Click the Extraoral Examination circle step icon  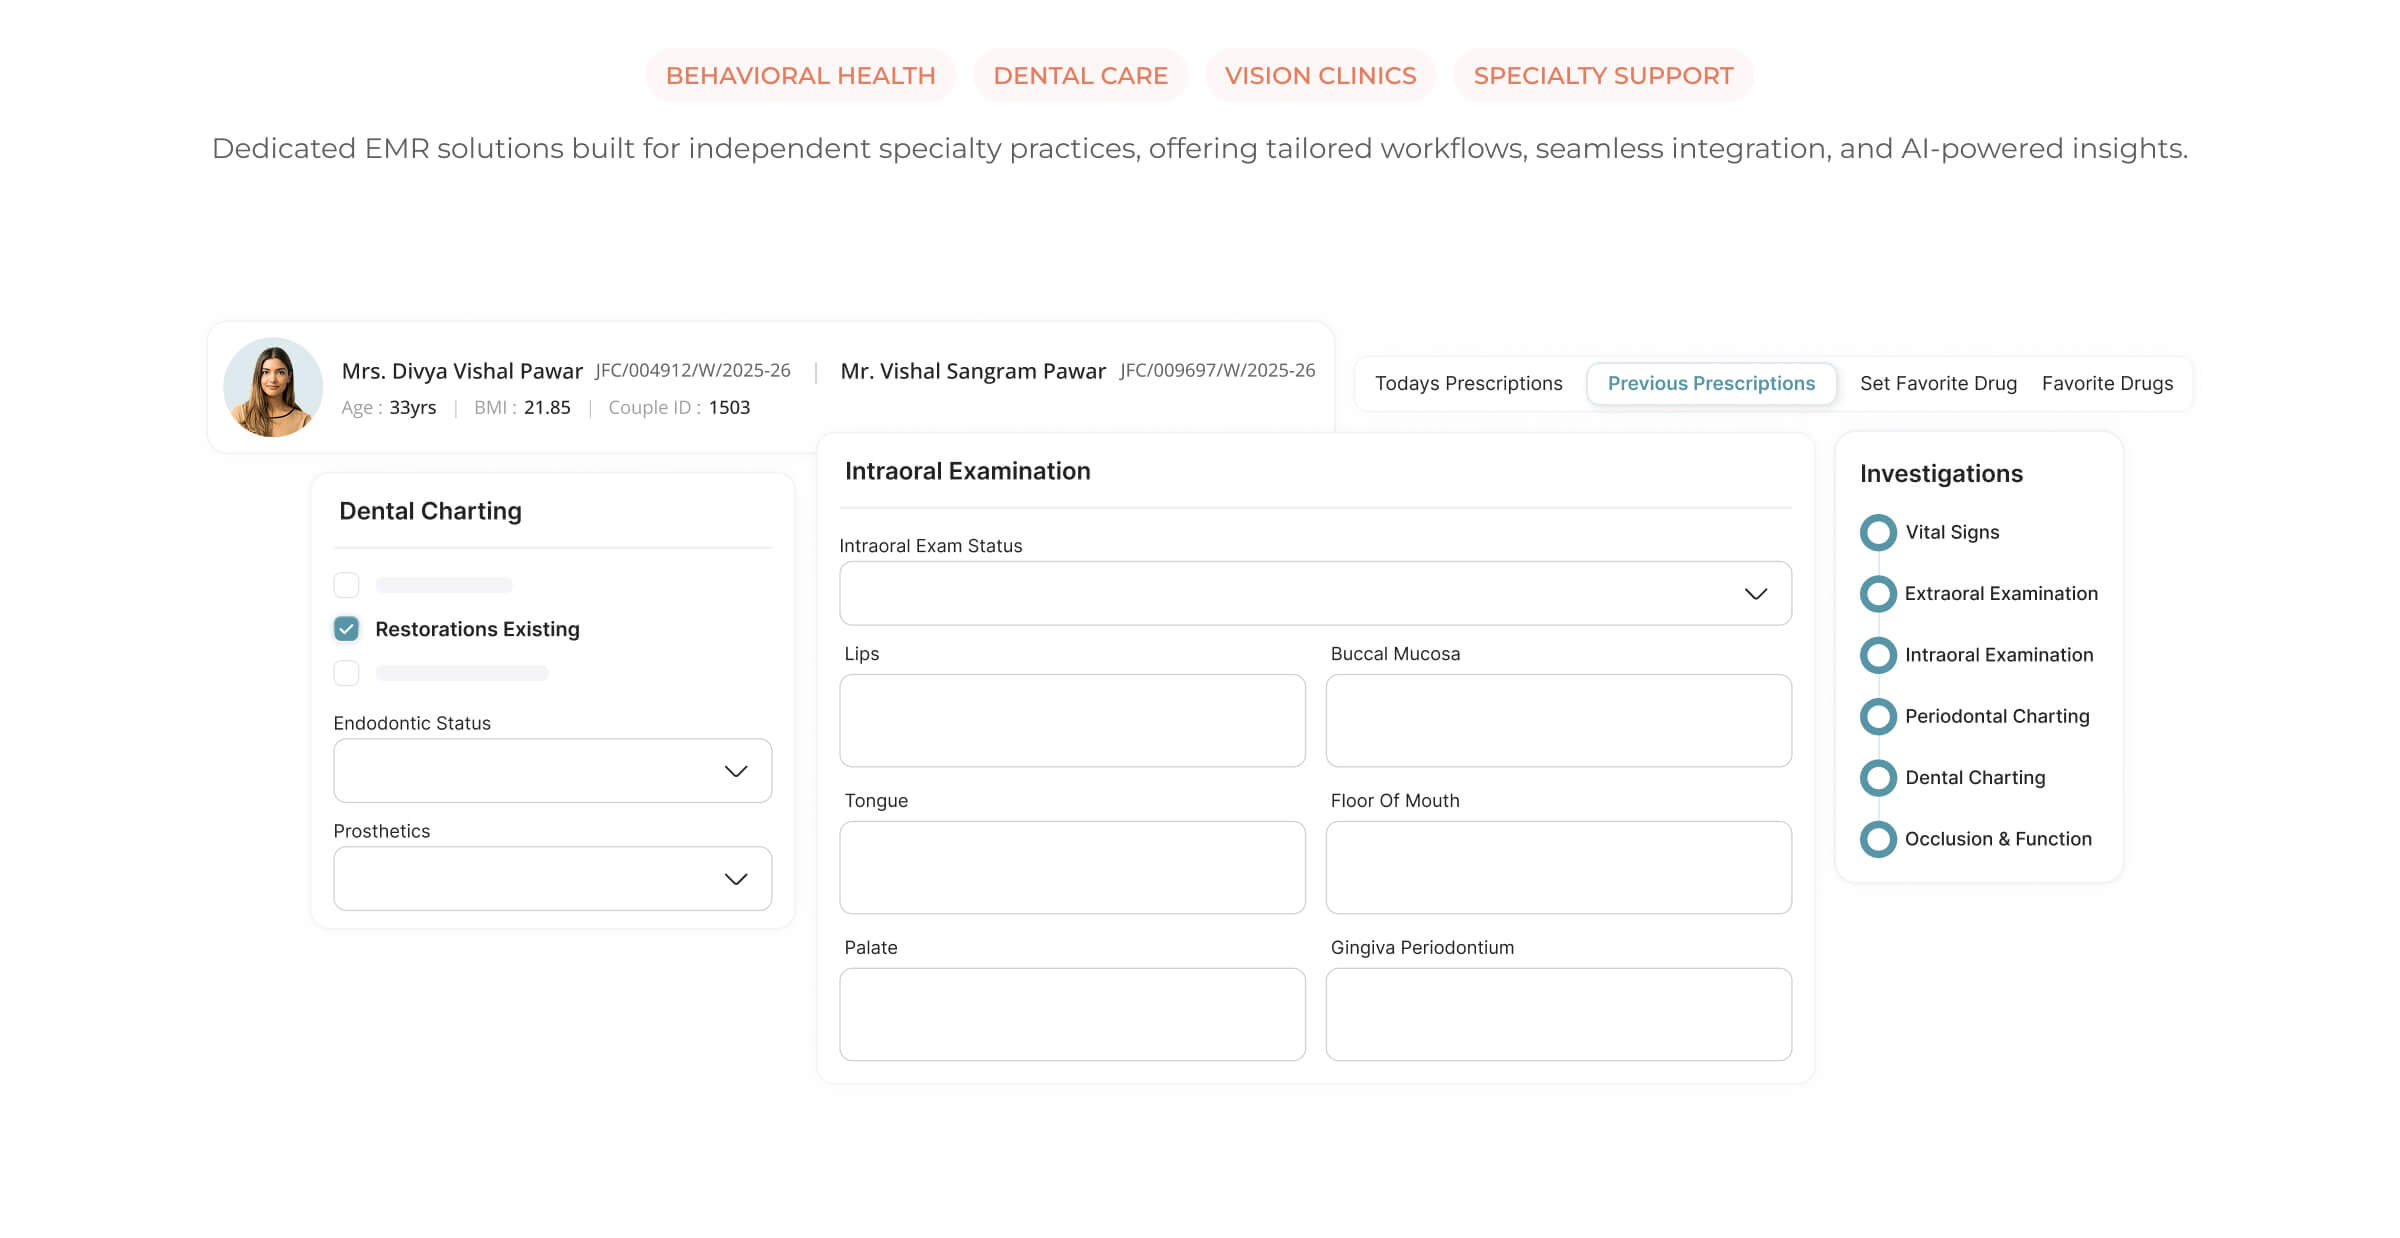(1878, 594)
